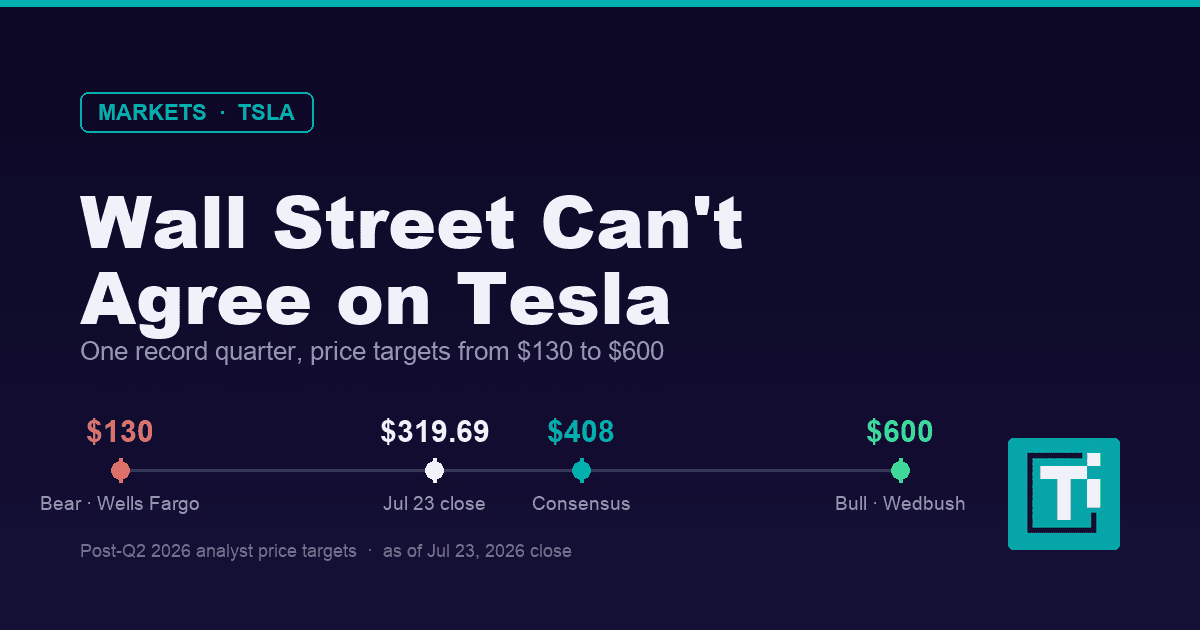
Task: Click the word Tesla in the headline
Action: tap(565, 300)
